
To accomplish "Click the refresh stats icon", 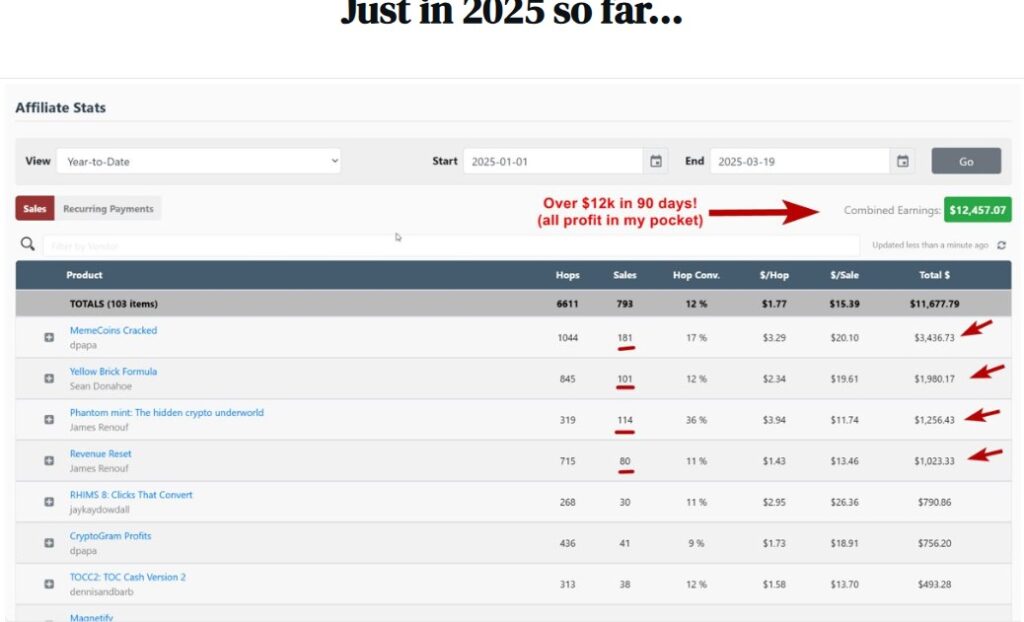I will point(1001,245).
